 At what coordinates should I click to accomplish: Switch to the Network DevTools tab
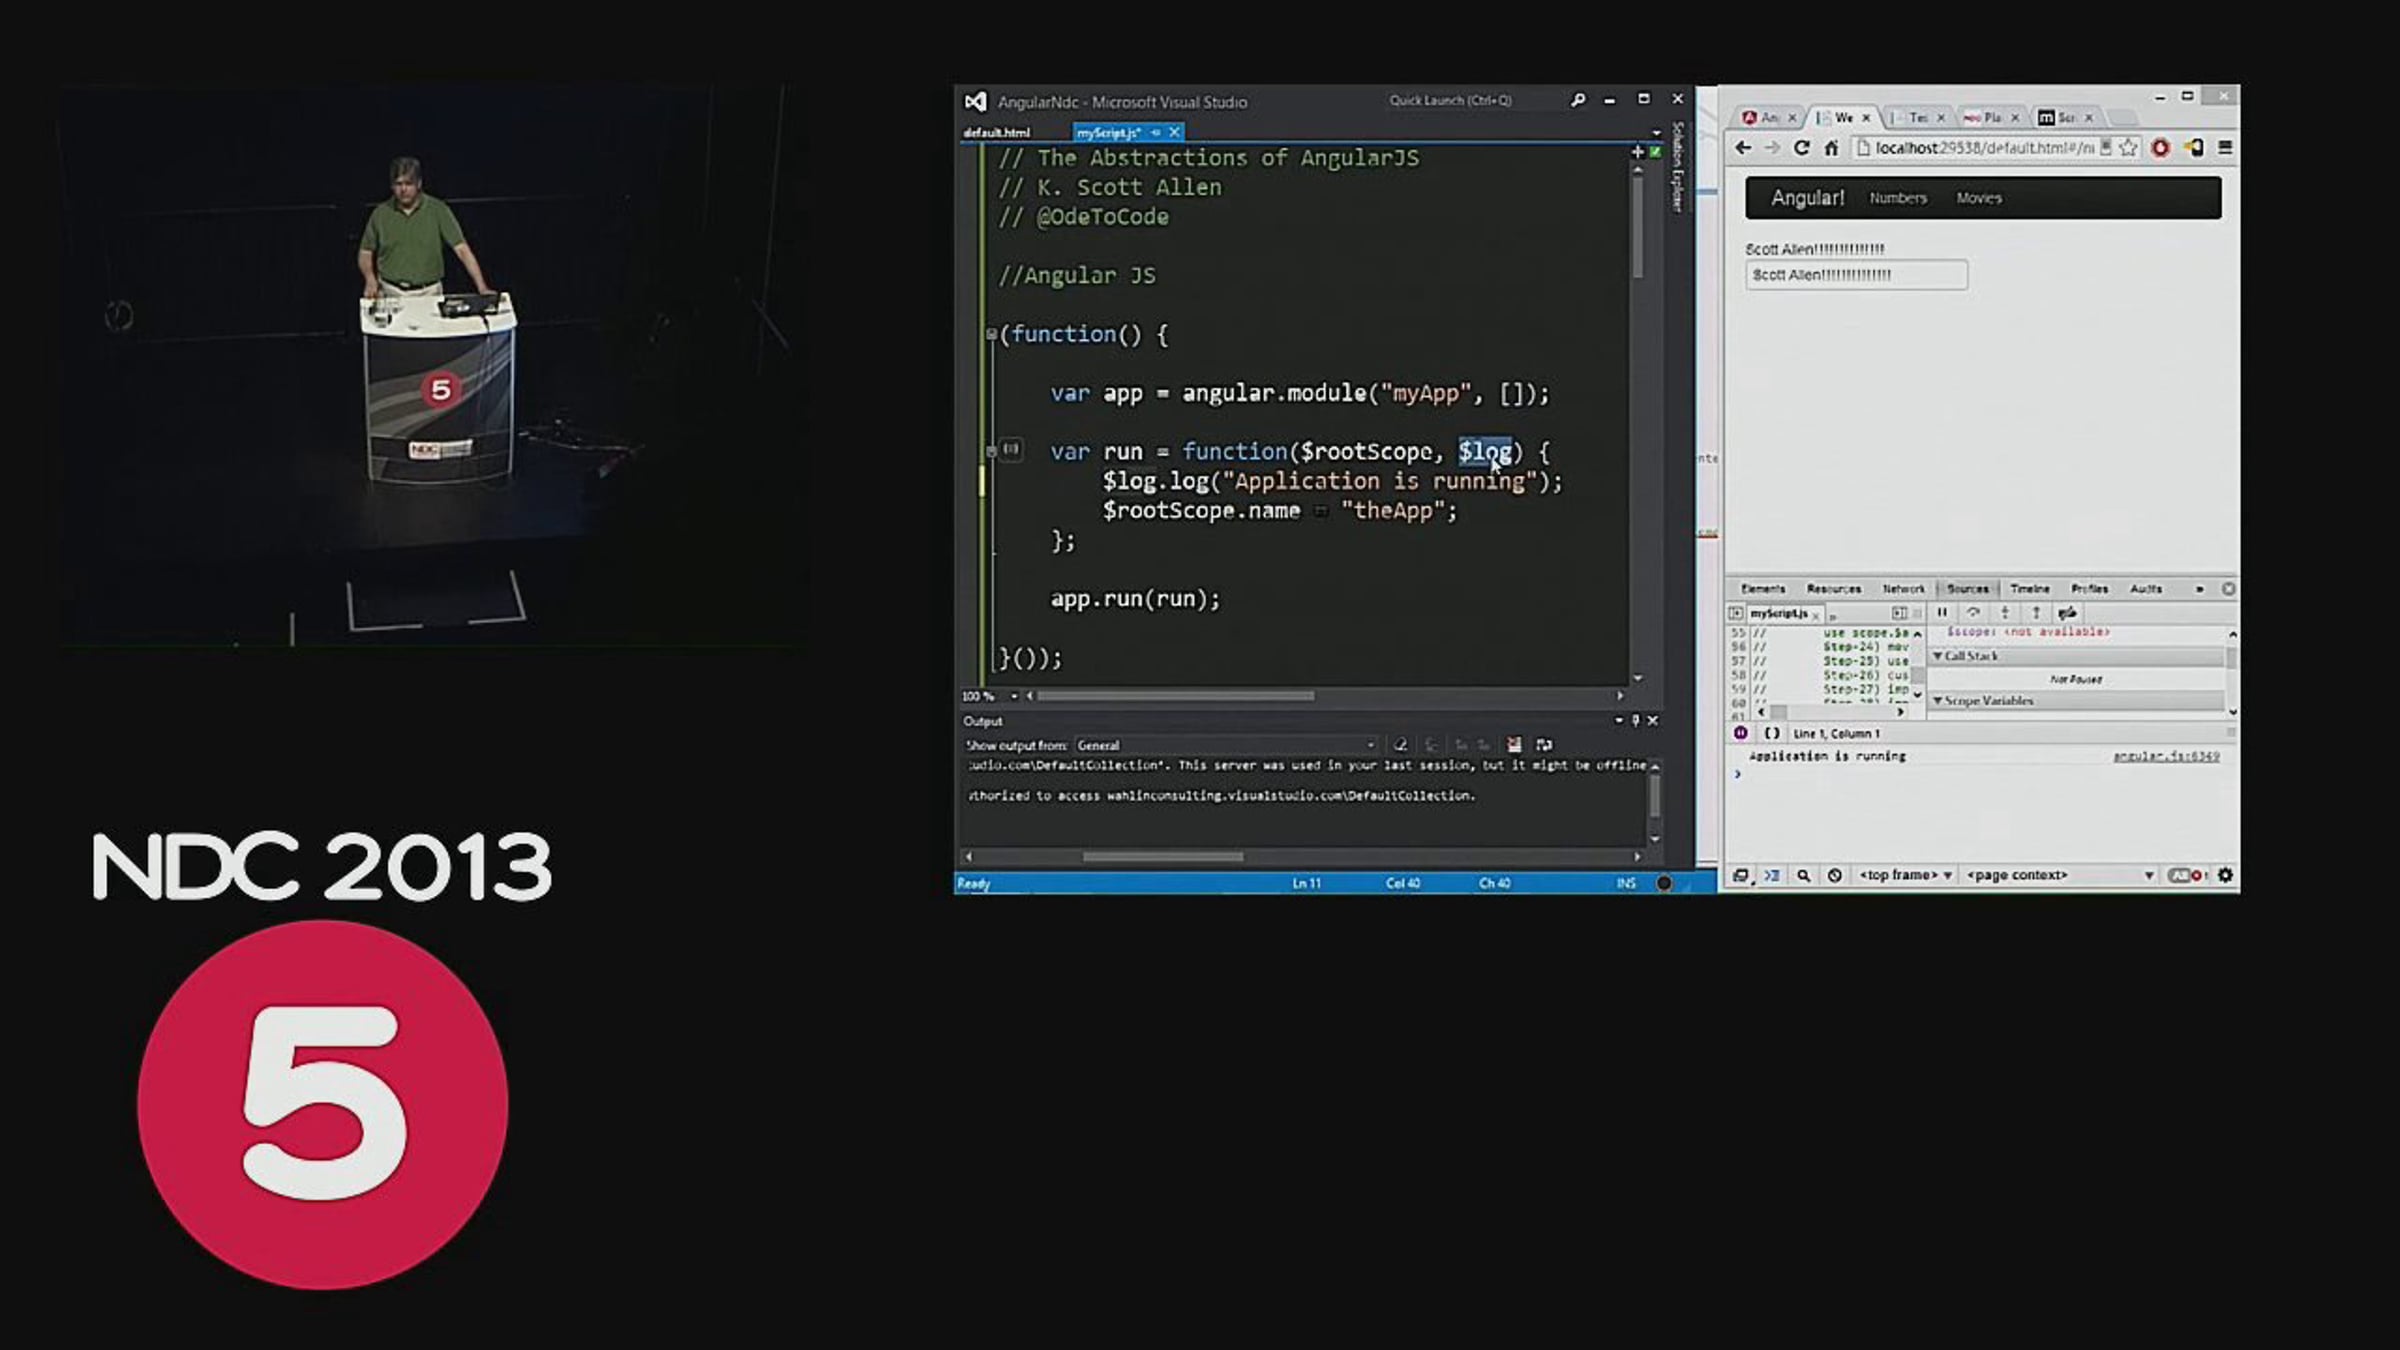pyautogui.click(x=1903, y=589)
